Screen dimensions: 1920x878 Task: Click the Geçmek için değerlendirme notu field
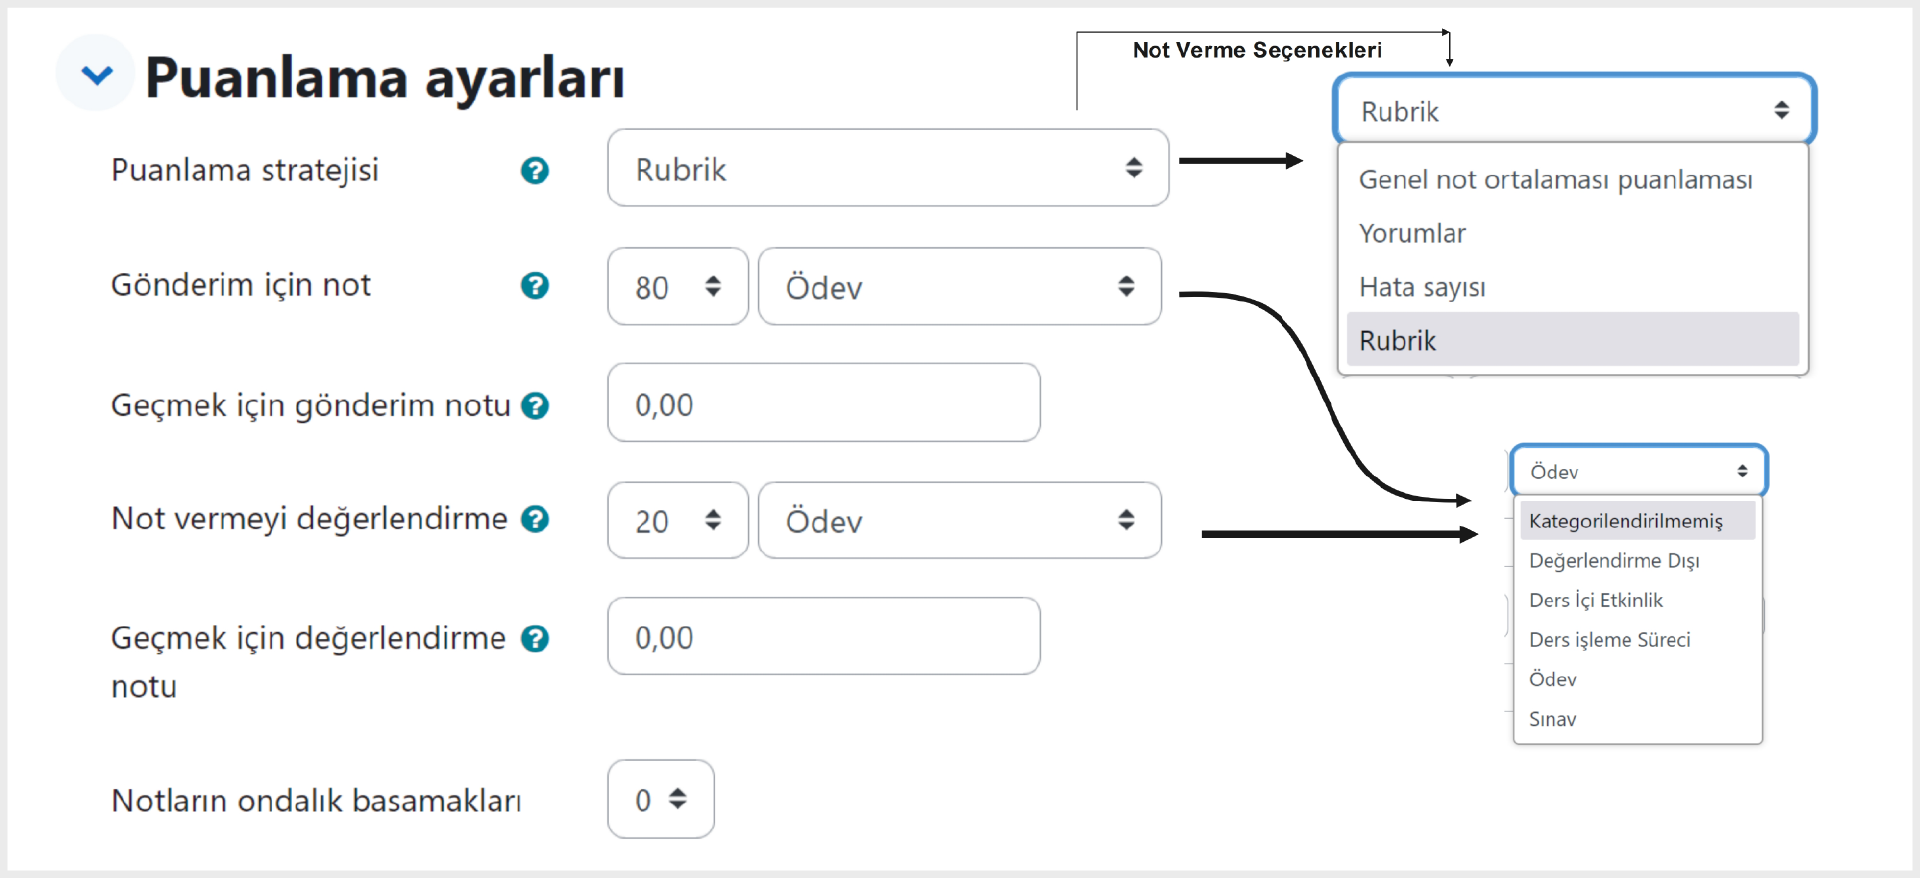(823, 636)
